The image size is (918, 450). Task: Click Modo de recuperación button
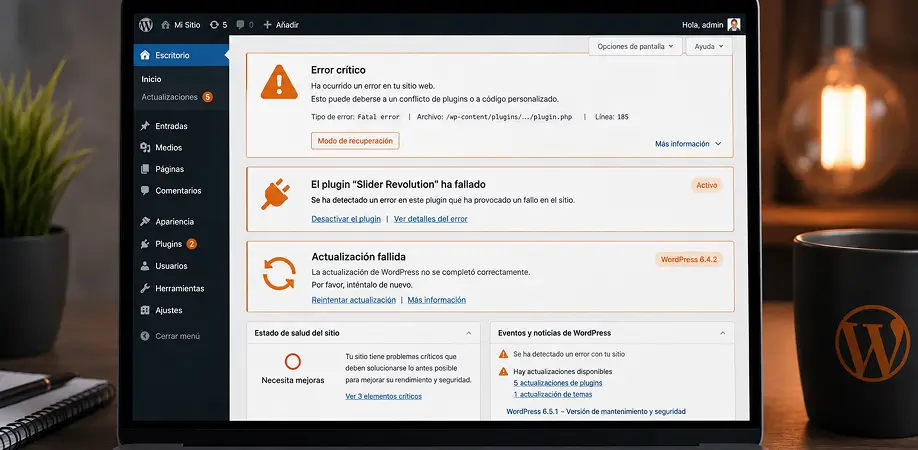(x=355, y=141)
